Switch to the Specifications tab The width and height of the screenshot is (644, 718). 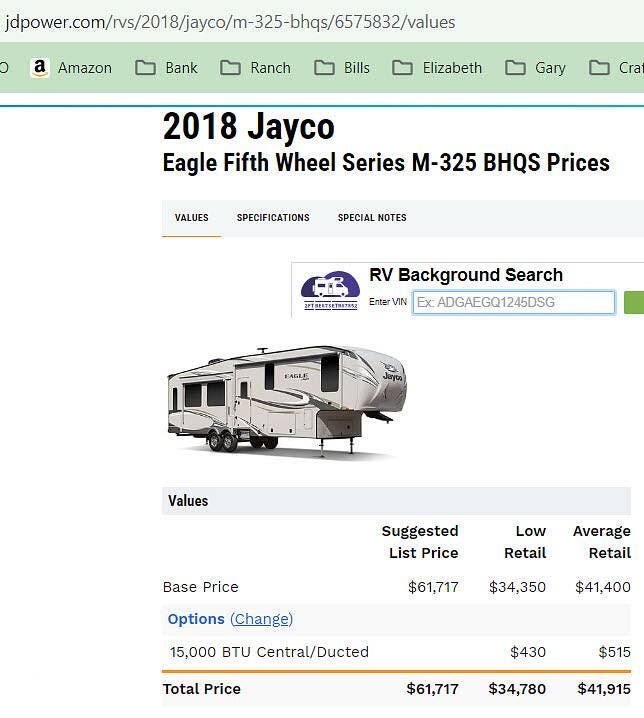273,218
